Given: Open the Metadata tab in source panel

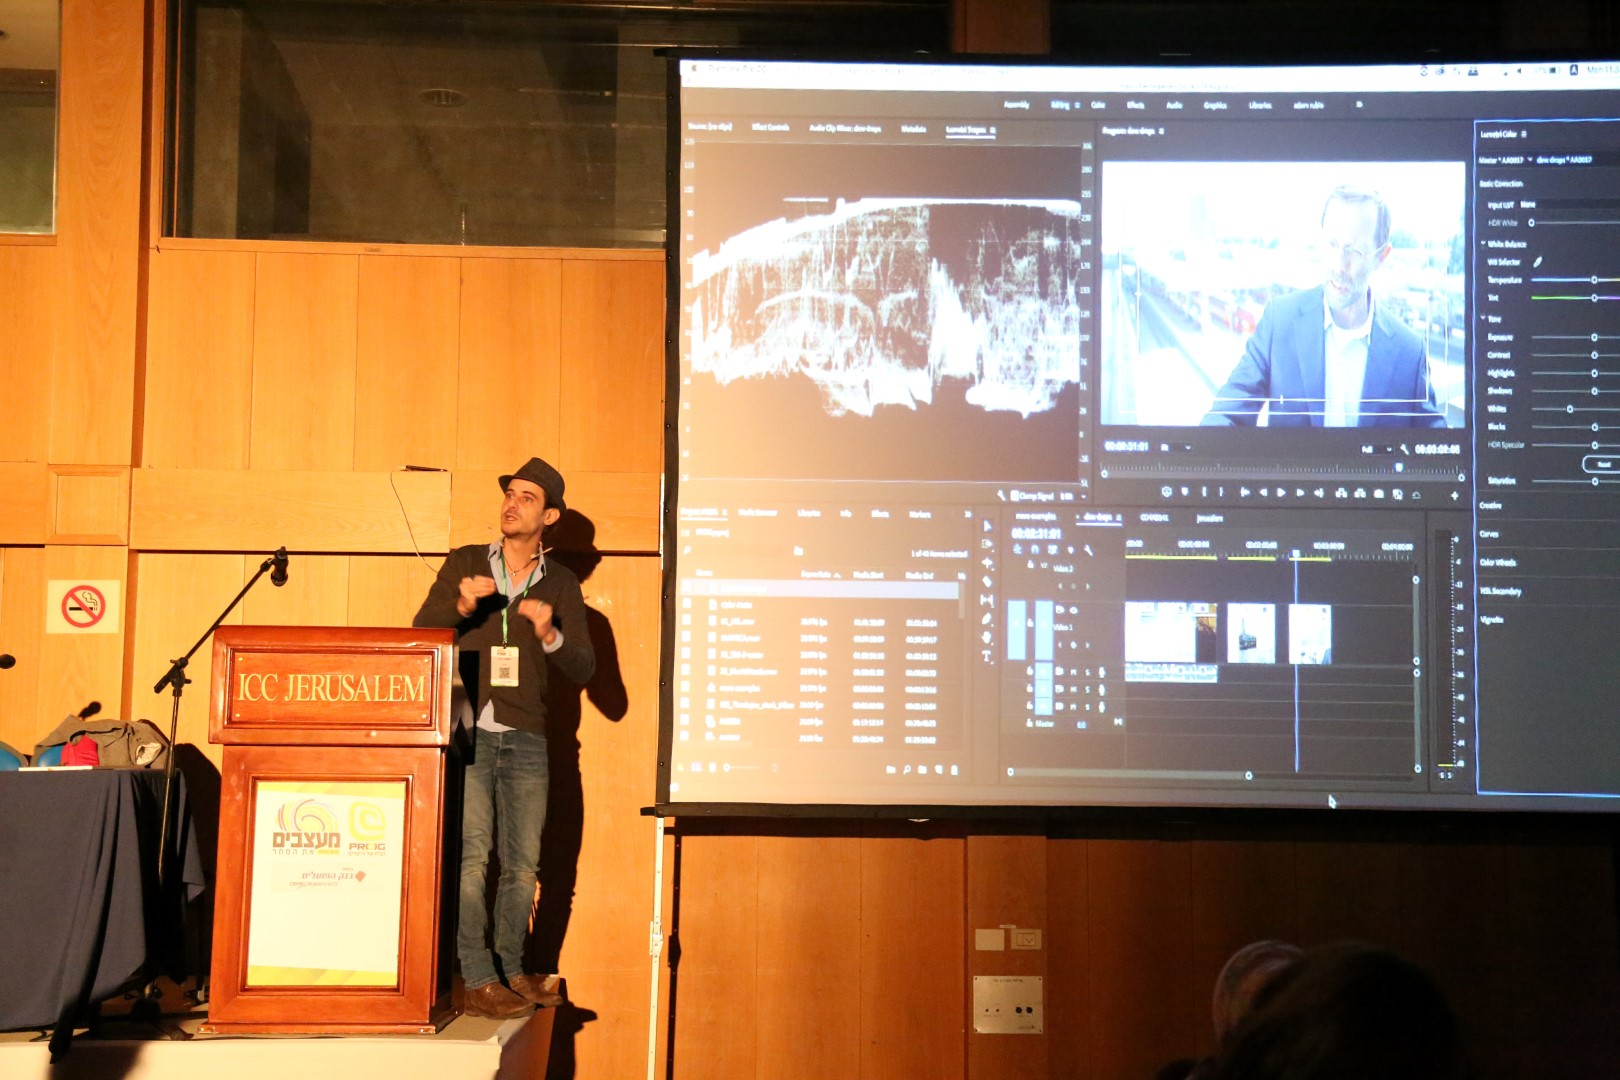Looking at the screenshot, I should (x=913, y=128).
